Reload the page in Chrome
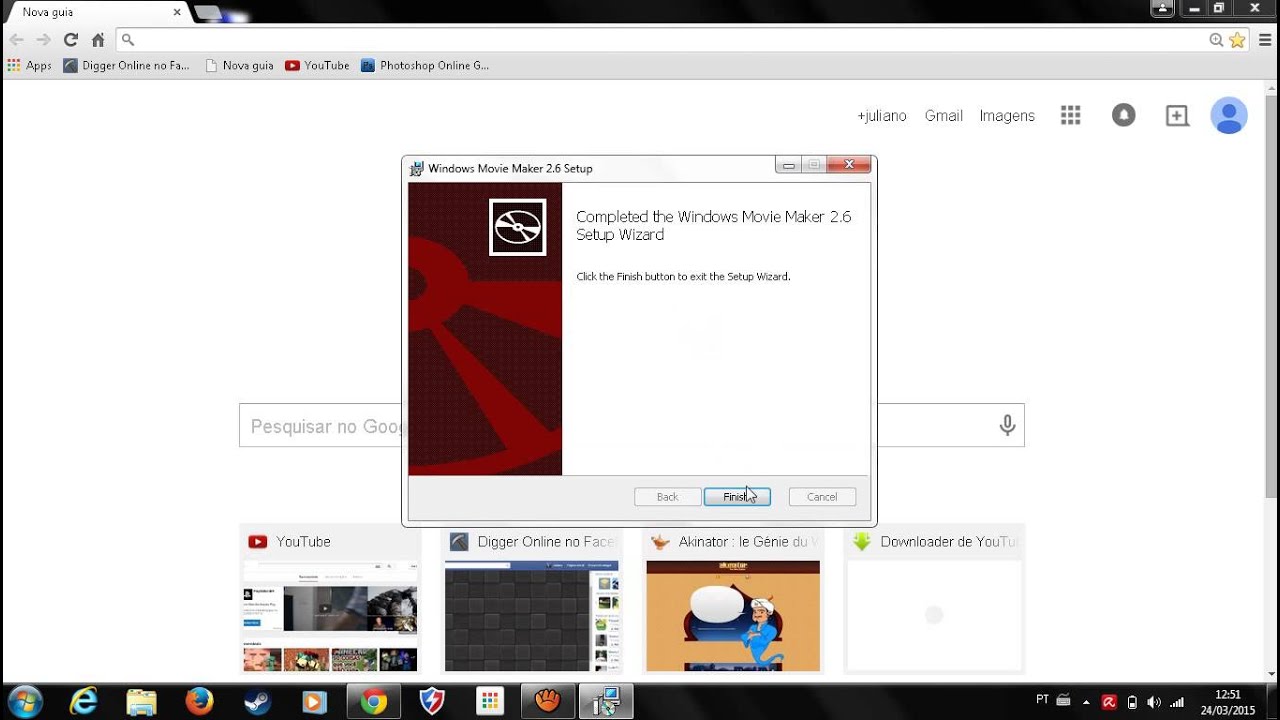 (70, 40)
